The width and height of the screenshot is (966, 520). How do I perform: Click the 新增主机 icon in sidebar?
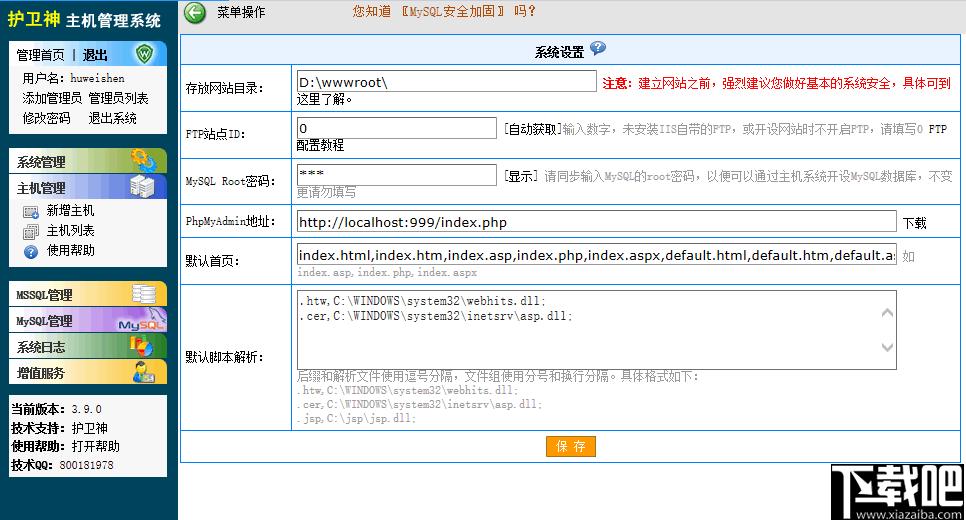[31, 212]
